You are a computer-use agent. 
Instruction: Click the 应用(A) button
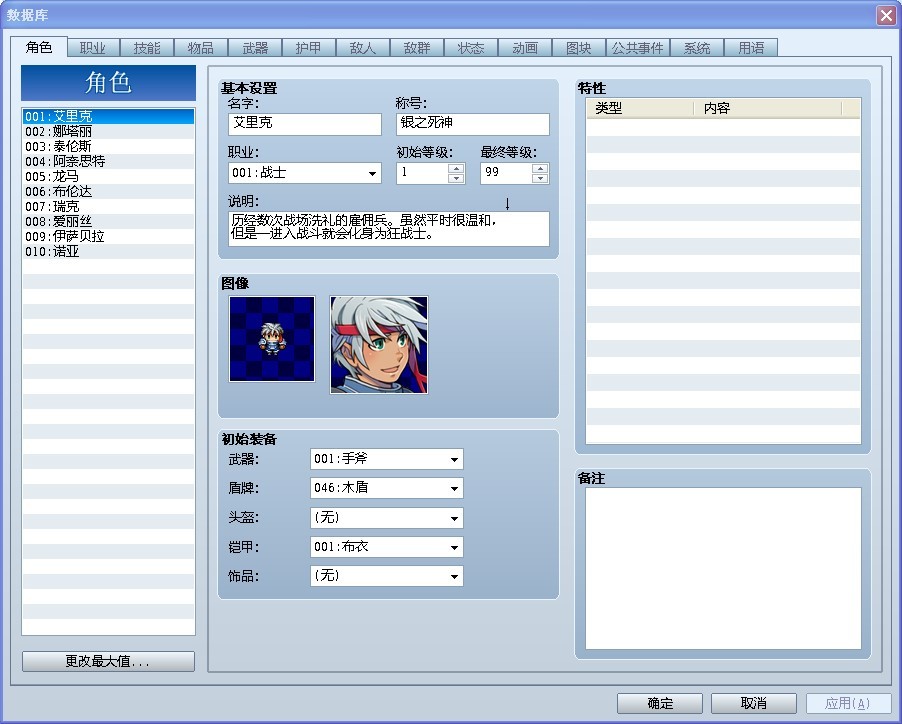point(849,703)
